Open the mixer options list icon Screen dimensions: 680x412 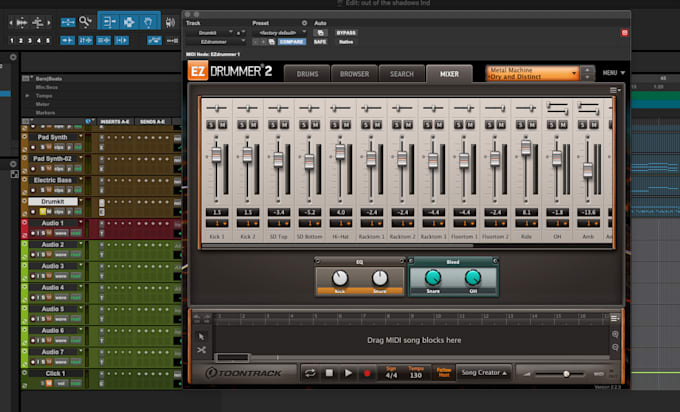point(614,90)
